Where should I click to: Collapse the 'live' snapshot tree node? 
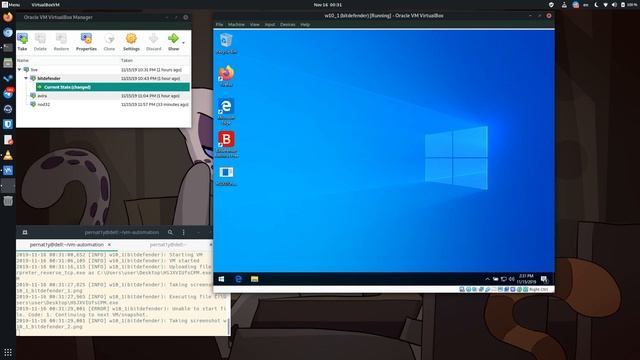pos(19,70)
